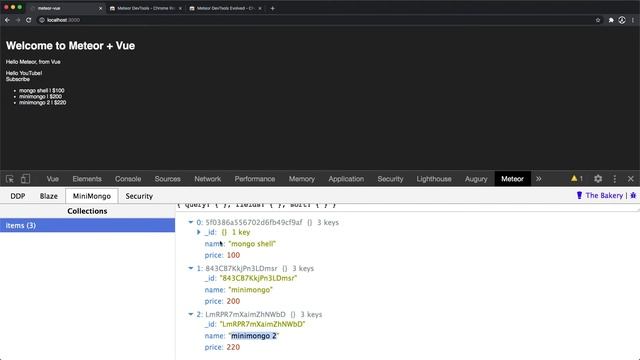Open the Application tab

346,179
